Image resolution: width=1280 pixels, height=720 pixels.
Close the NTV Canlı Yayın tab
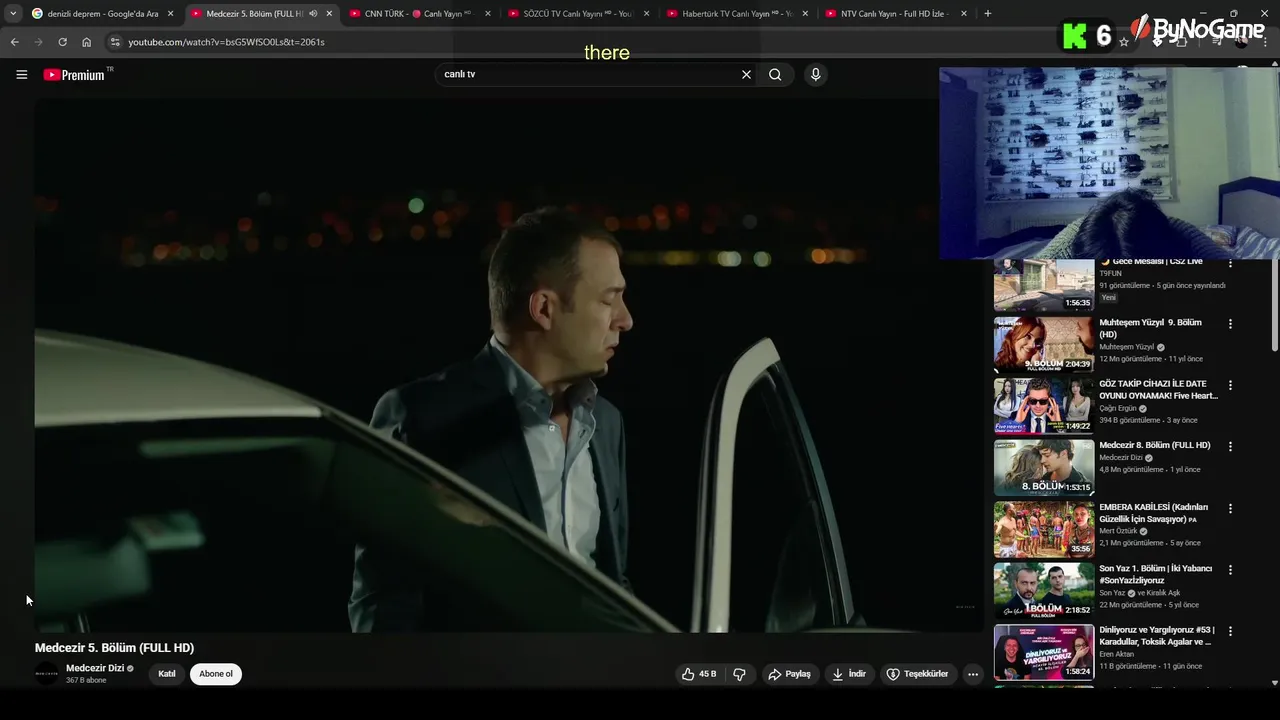[x=964, y=14]
